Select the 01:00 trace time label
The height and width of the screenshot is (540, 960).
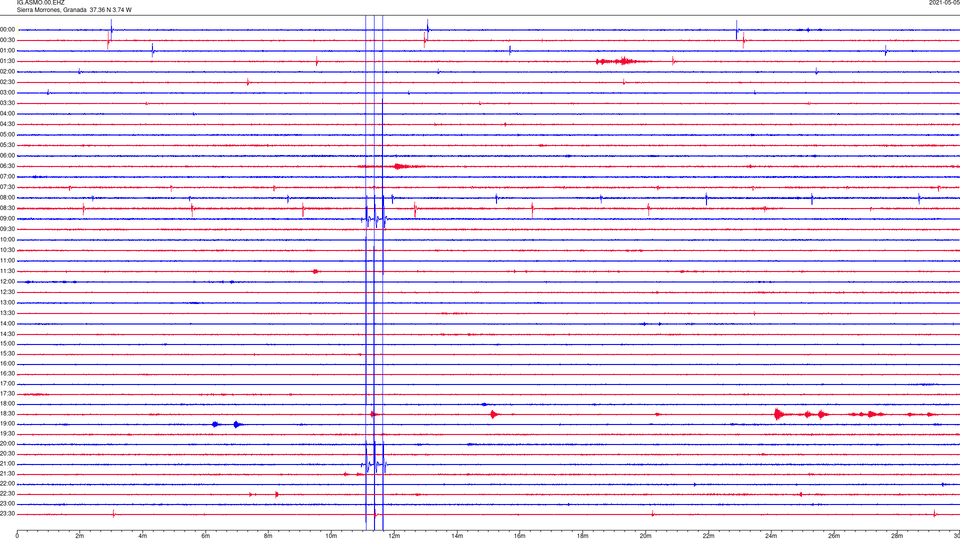[x=8, y=51]
